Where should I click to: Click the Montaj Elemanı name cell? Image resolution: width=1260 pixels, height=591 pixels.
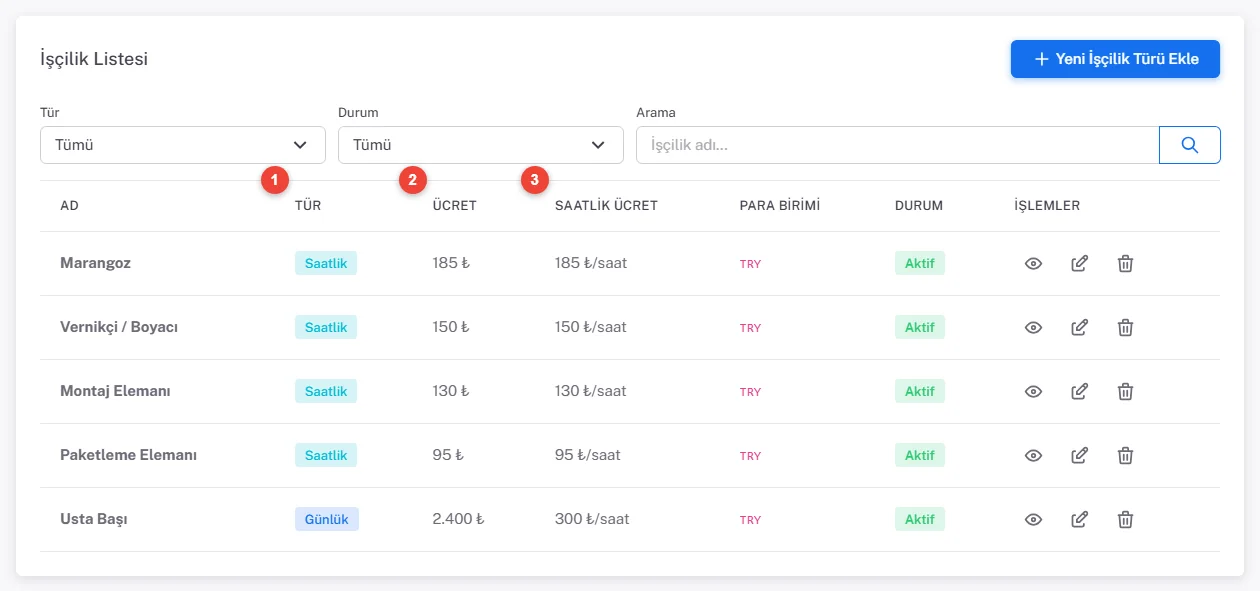(115, 392)
